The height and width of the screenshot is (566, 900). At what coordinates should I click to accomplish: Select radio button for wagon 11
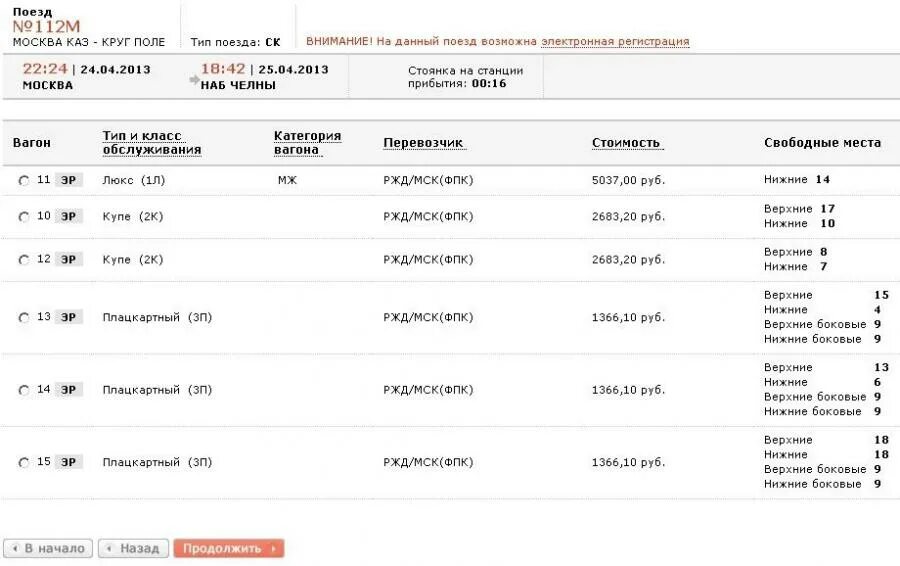(24, 181)
